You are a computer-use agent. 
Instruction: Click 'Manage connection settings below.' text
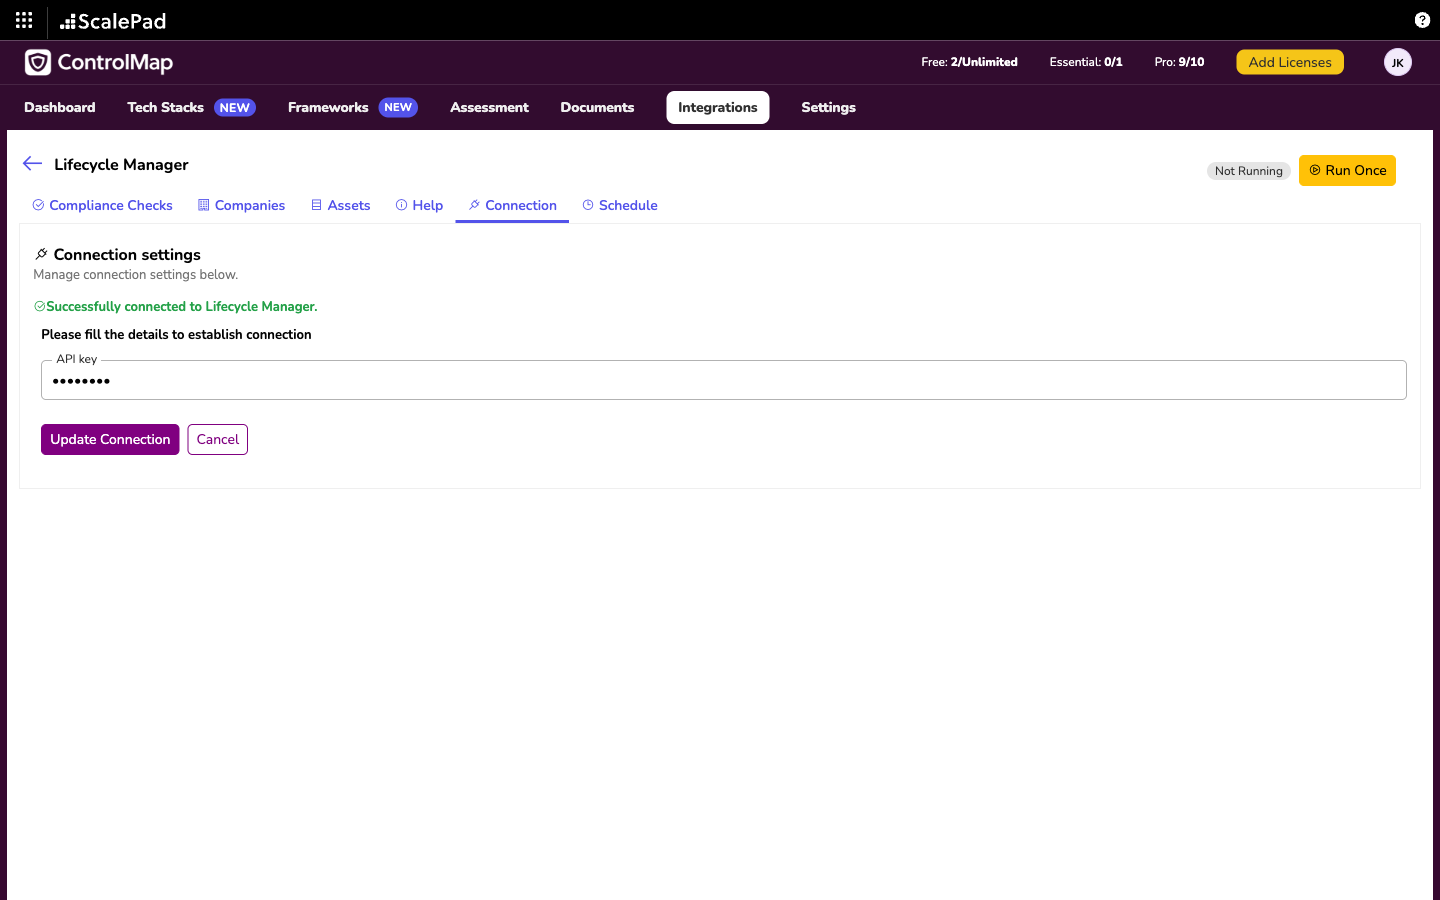136,274
